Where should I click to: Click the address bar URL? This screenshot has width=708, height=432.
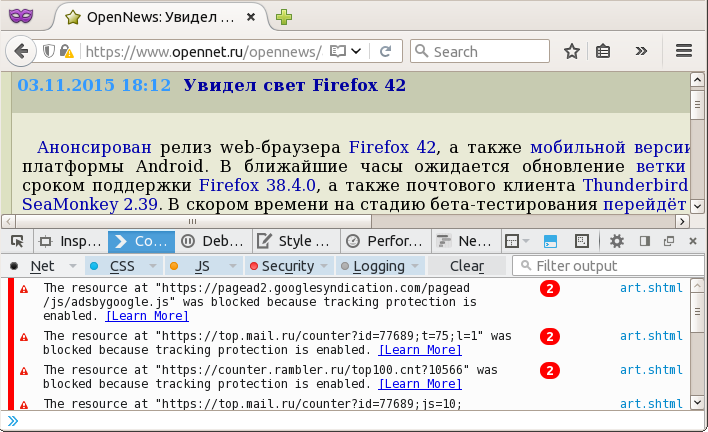coord(204,51)
